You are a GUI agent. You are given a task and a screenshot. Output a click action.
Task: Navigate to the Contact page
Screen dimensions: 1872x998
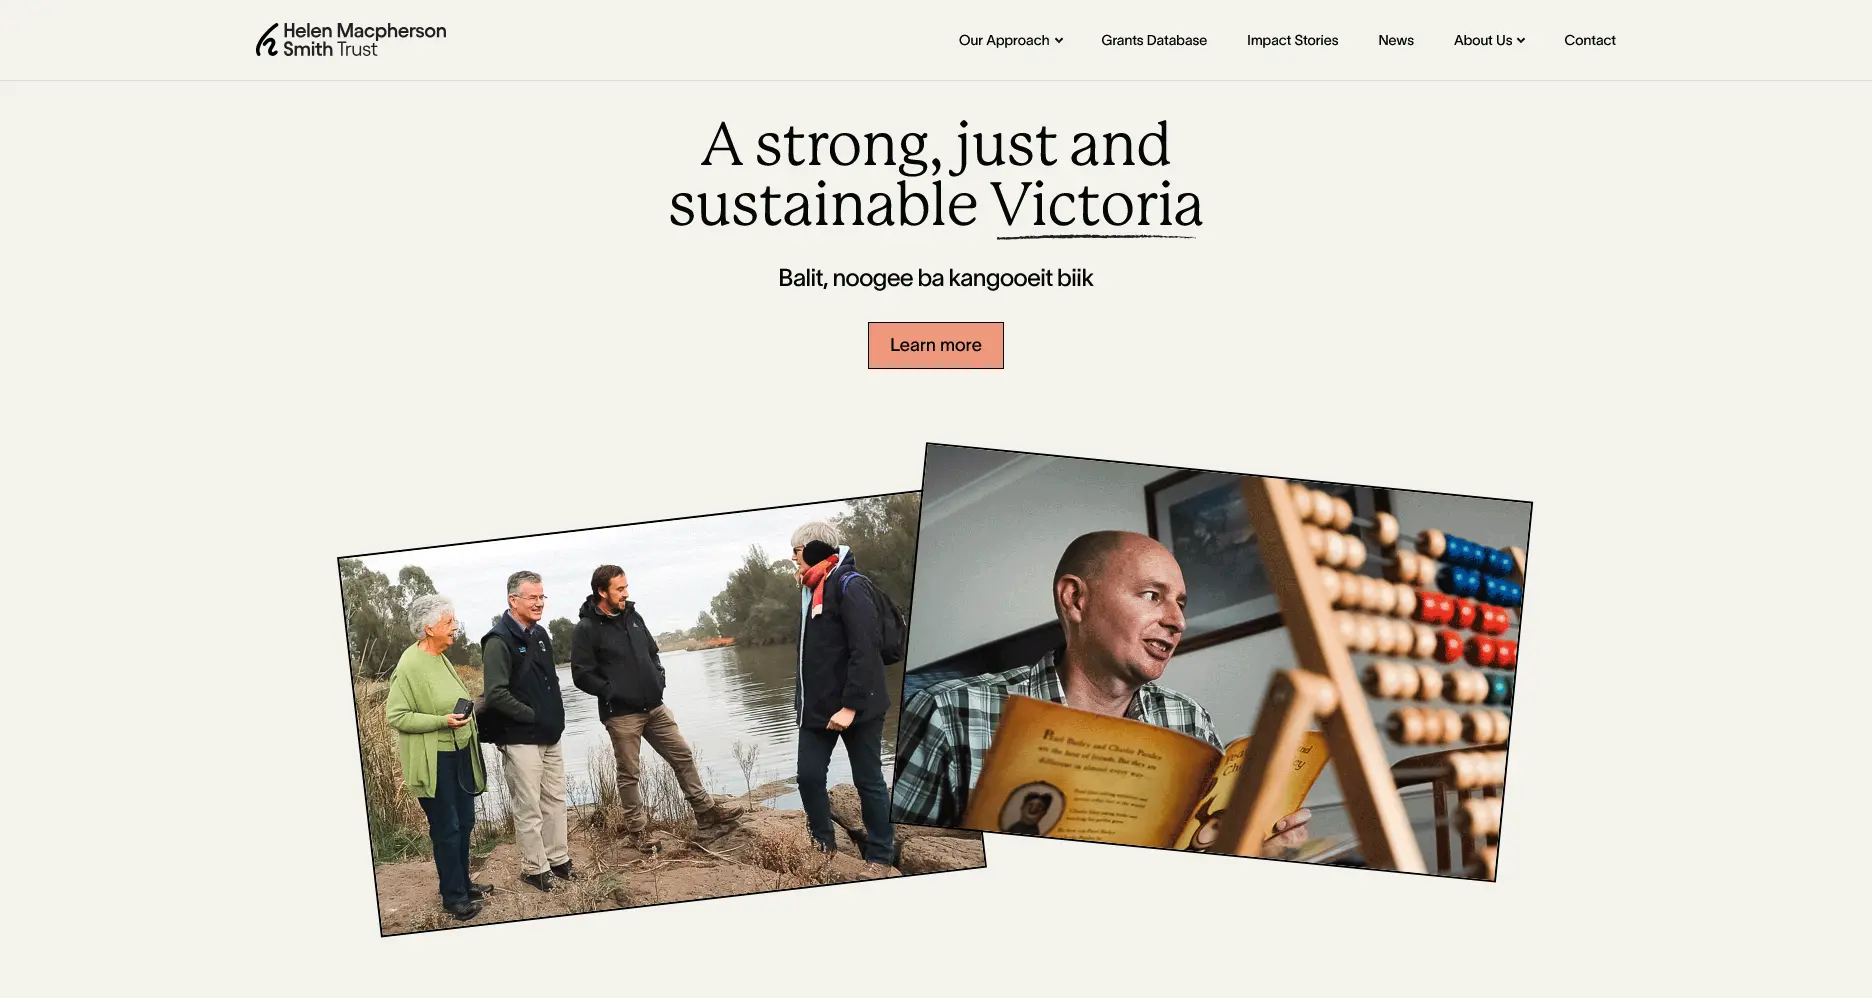[x=1590, y=40]
